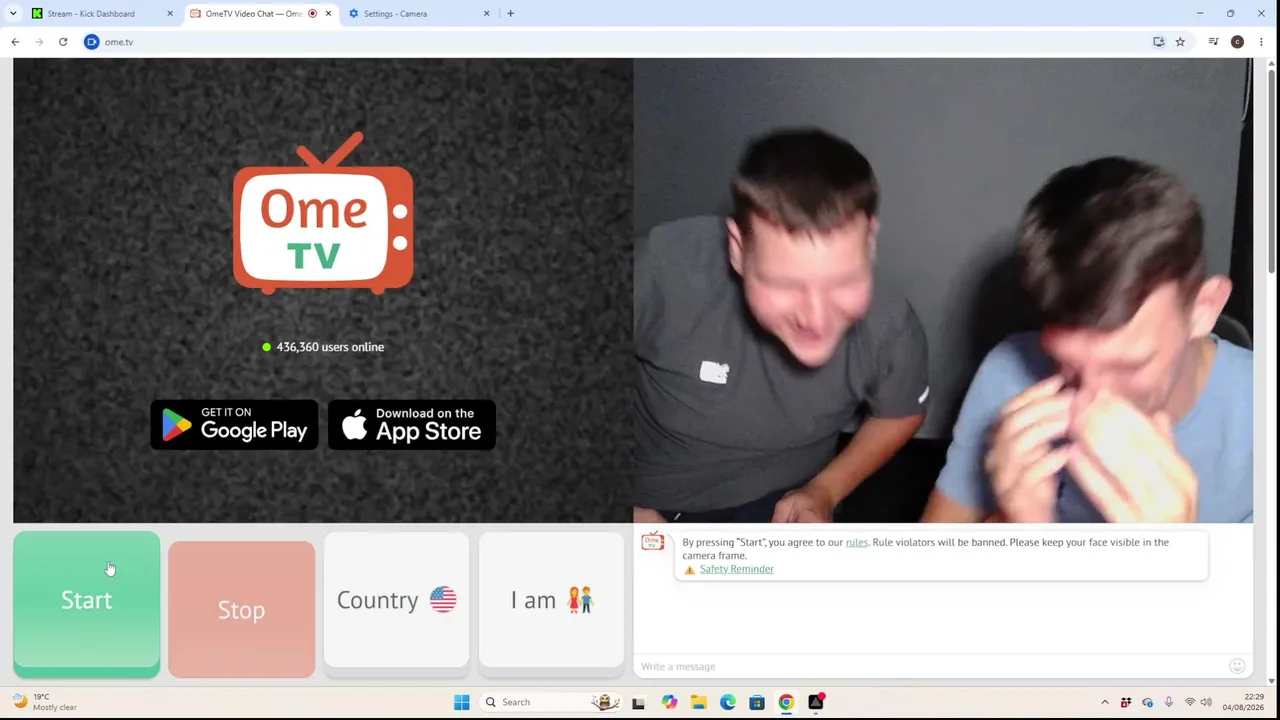The width and height of the screenshot is (1280, 720).
Task: Click the taskbar Search box
Action: click(x=550, y=702)
